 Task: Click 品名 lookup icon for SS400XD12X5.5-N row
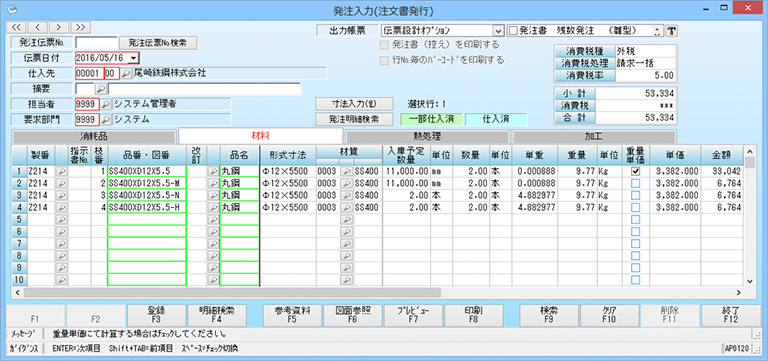[213, 195]
